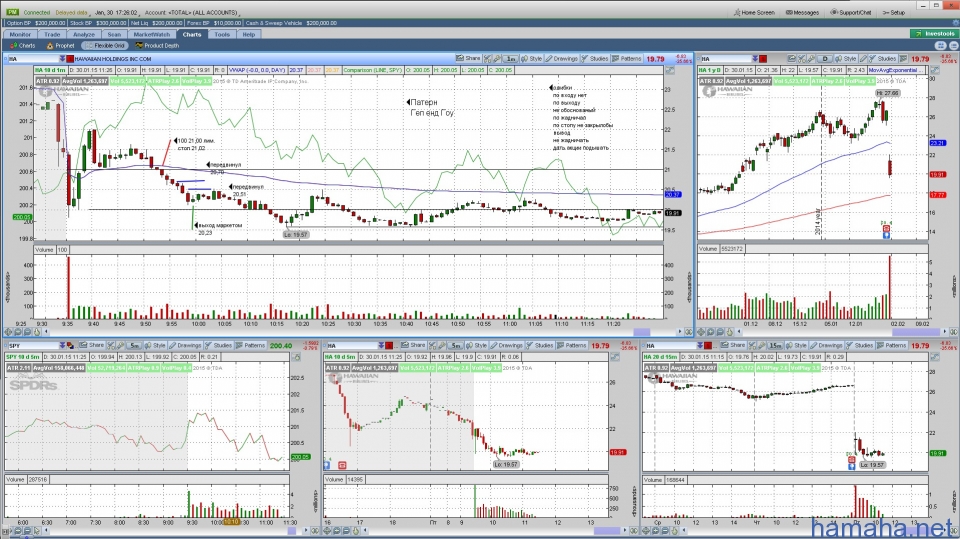Open Style menu in daily HA chart
960x539 pixels.
point(846,59)
